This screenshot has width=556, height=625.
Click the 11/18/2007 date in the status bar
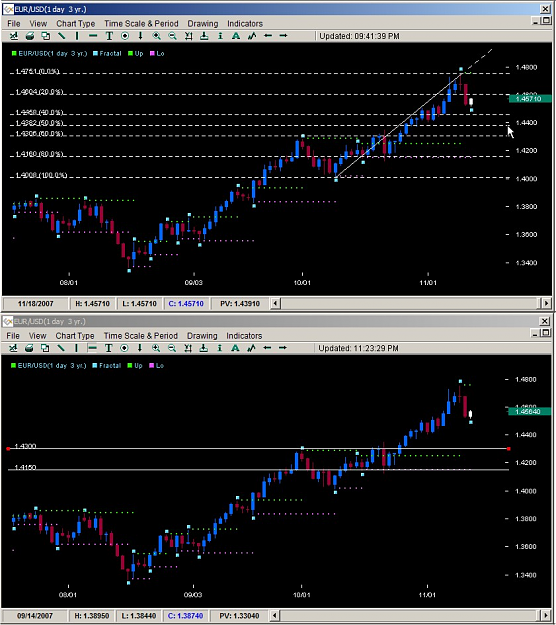pyautogui.click(x=35, y=304)
